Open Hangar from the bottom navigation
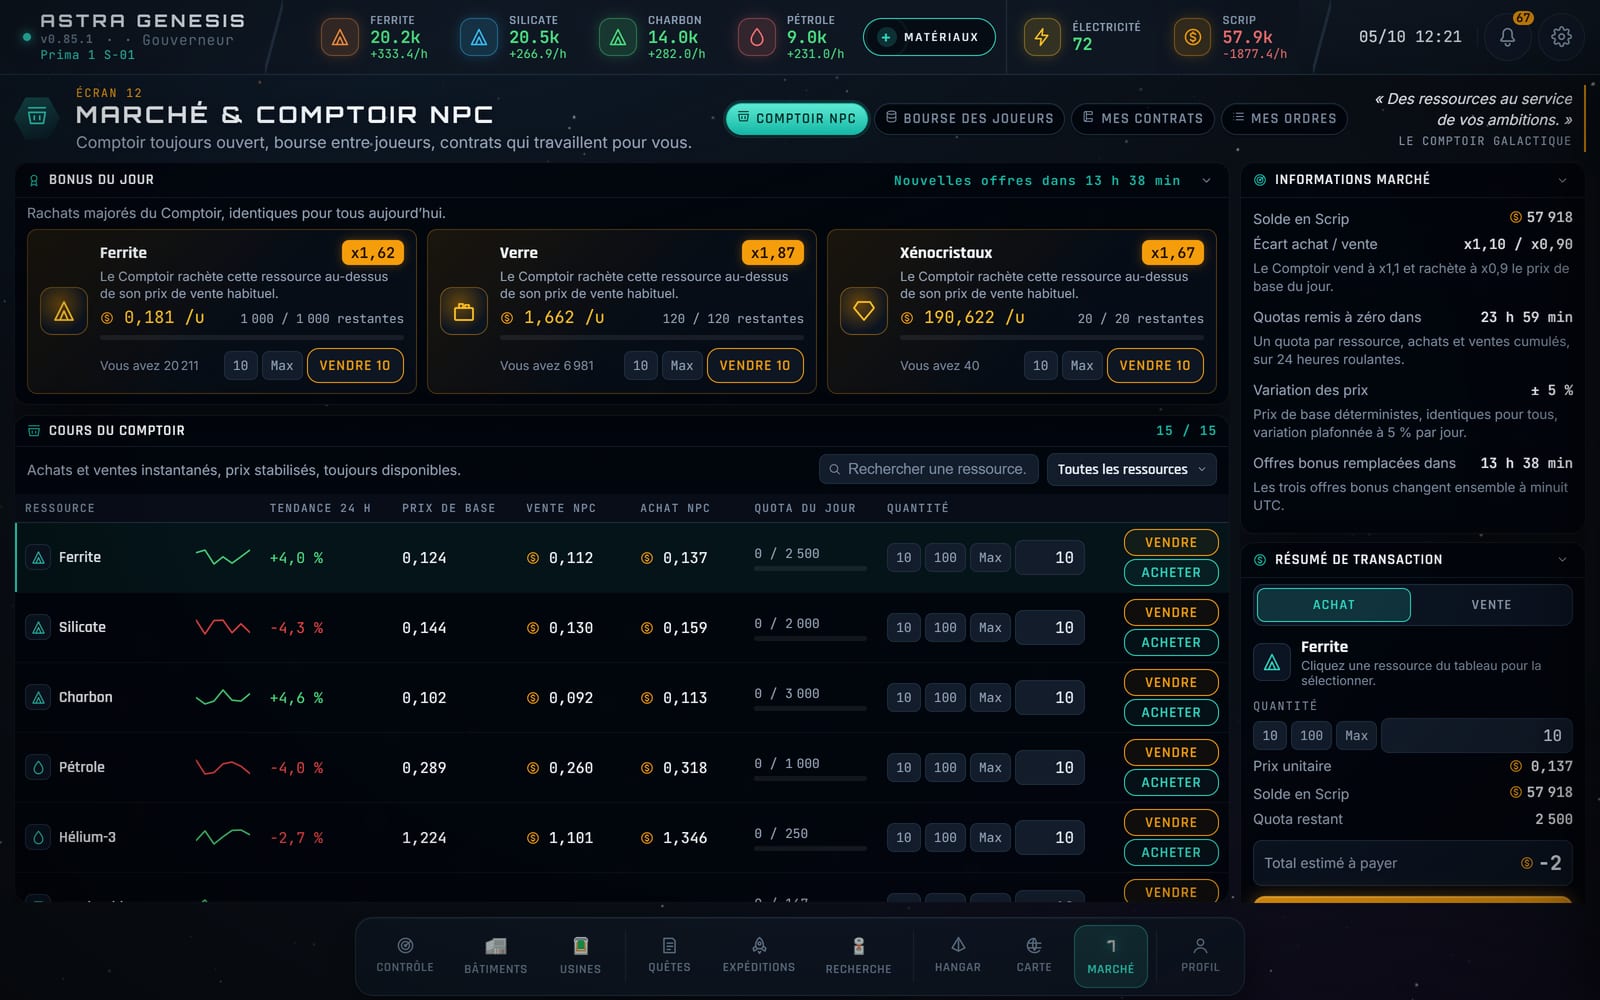The image size is (1600, 1000). 958,956
